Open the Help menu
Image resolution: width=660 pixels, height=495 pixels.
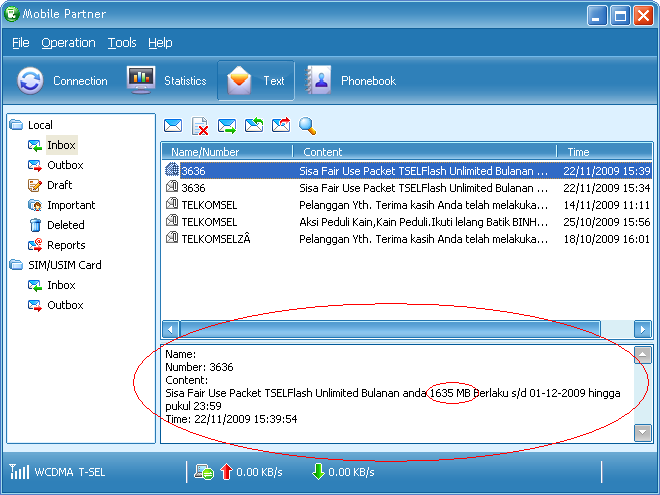(x=160, y=43)
